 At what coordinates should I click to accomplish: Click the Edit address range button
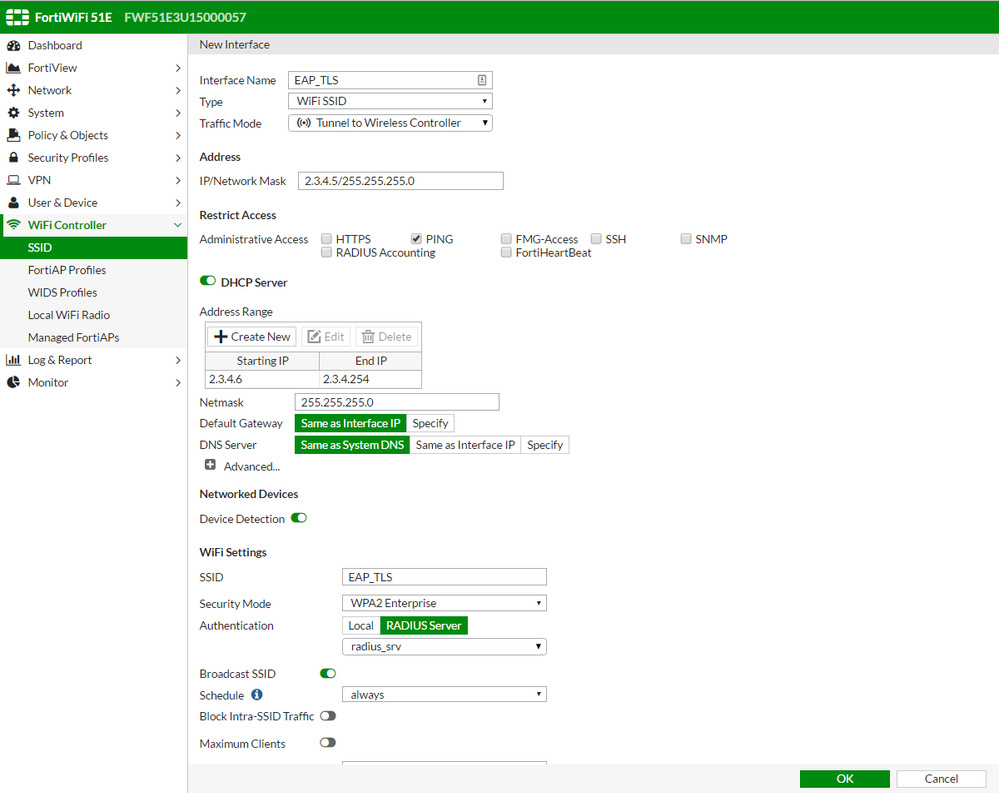pyautogui.click(x=326, y=336)
